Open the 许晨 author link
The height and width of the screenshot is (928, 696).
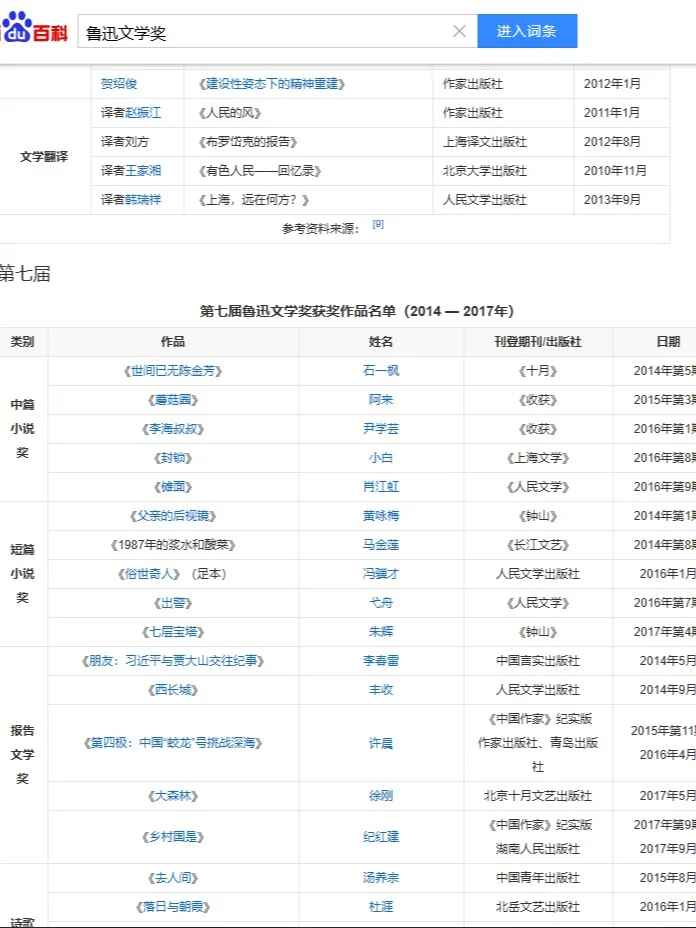381,743
